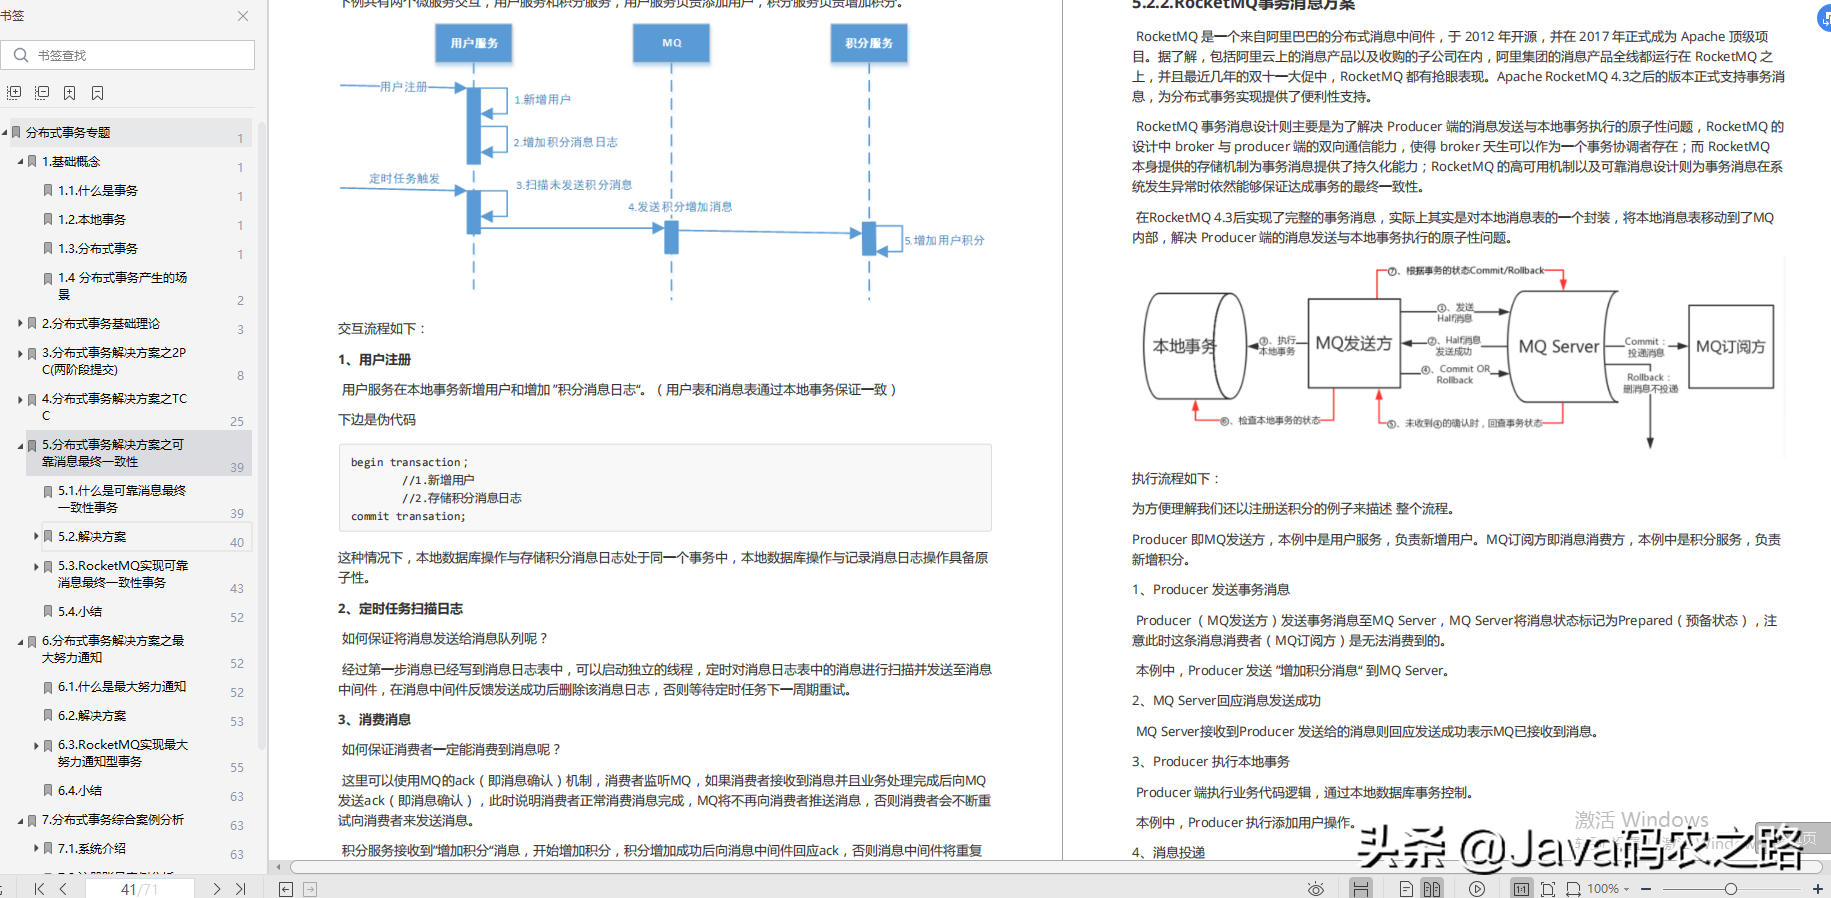Click the bookmark panel vertical scrollbar
Viewport: 1831px width, 898px height.
coord(262,435)
